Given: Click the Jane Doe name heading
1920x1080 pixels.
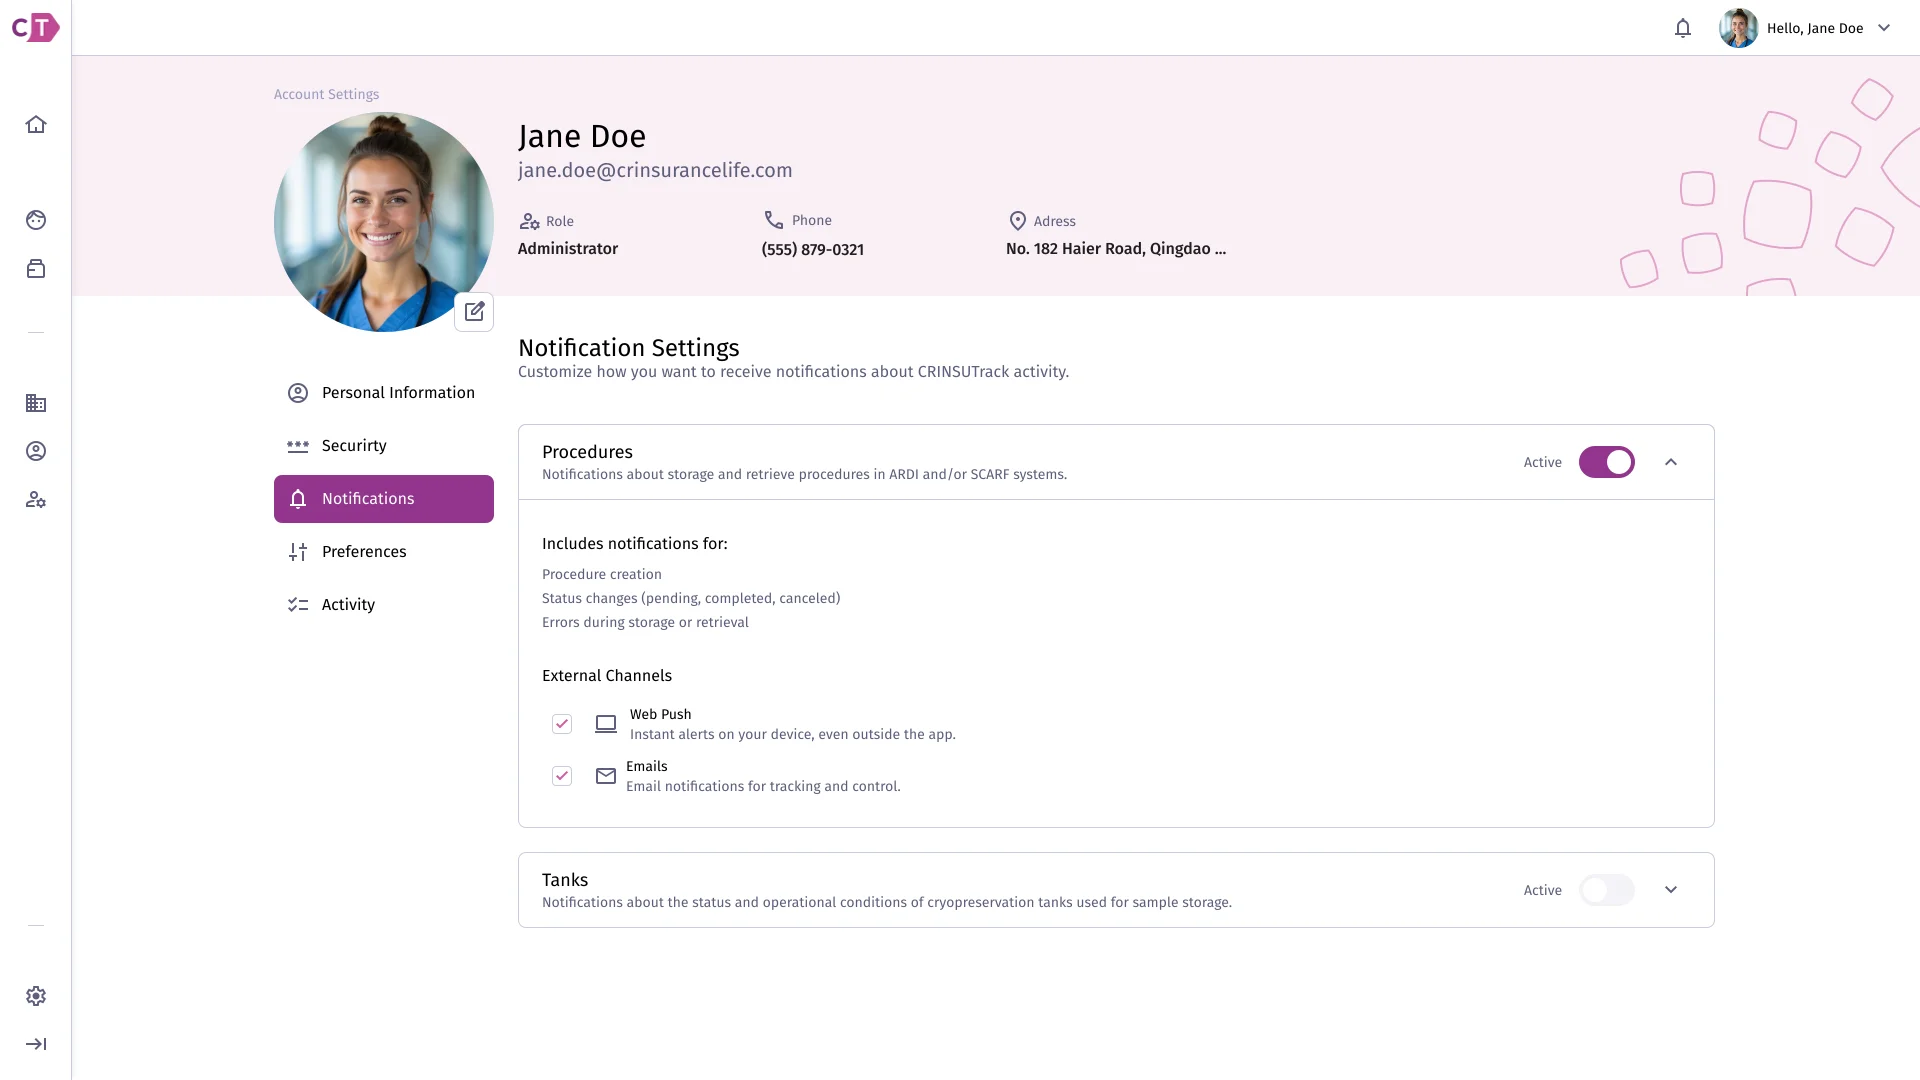Looking at the screenshot, I should [582, 136].
